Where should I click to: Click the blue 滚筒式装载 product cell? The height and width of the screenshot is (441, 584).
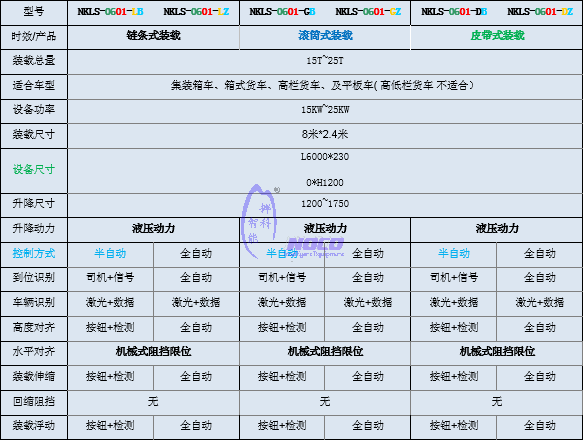[325, 35]
